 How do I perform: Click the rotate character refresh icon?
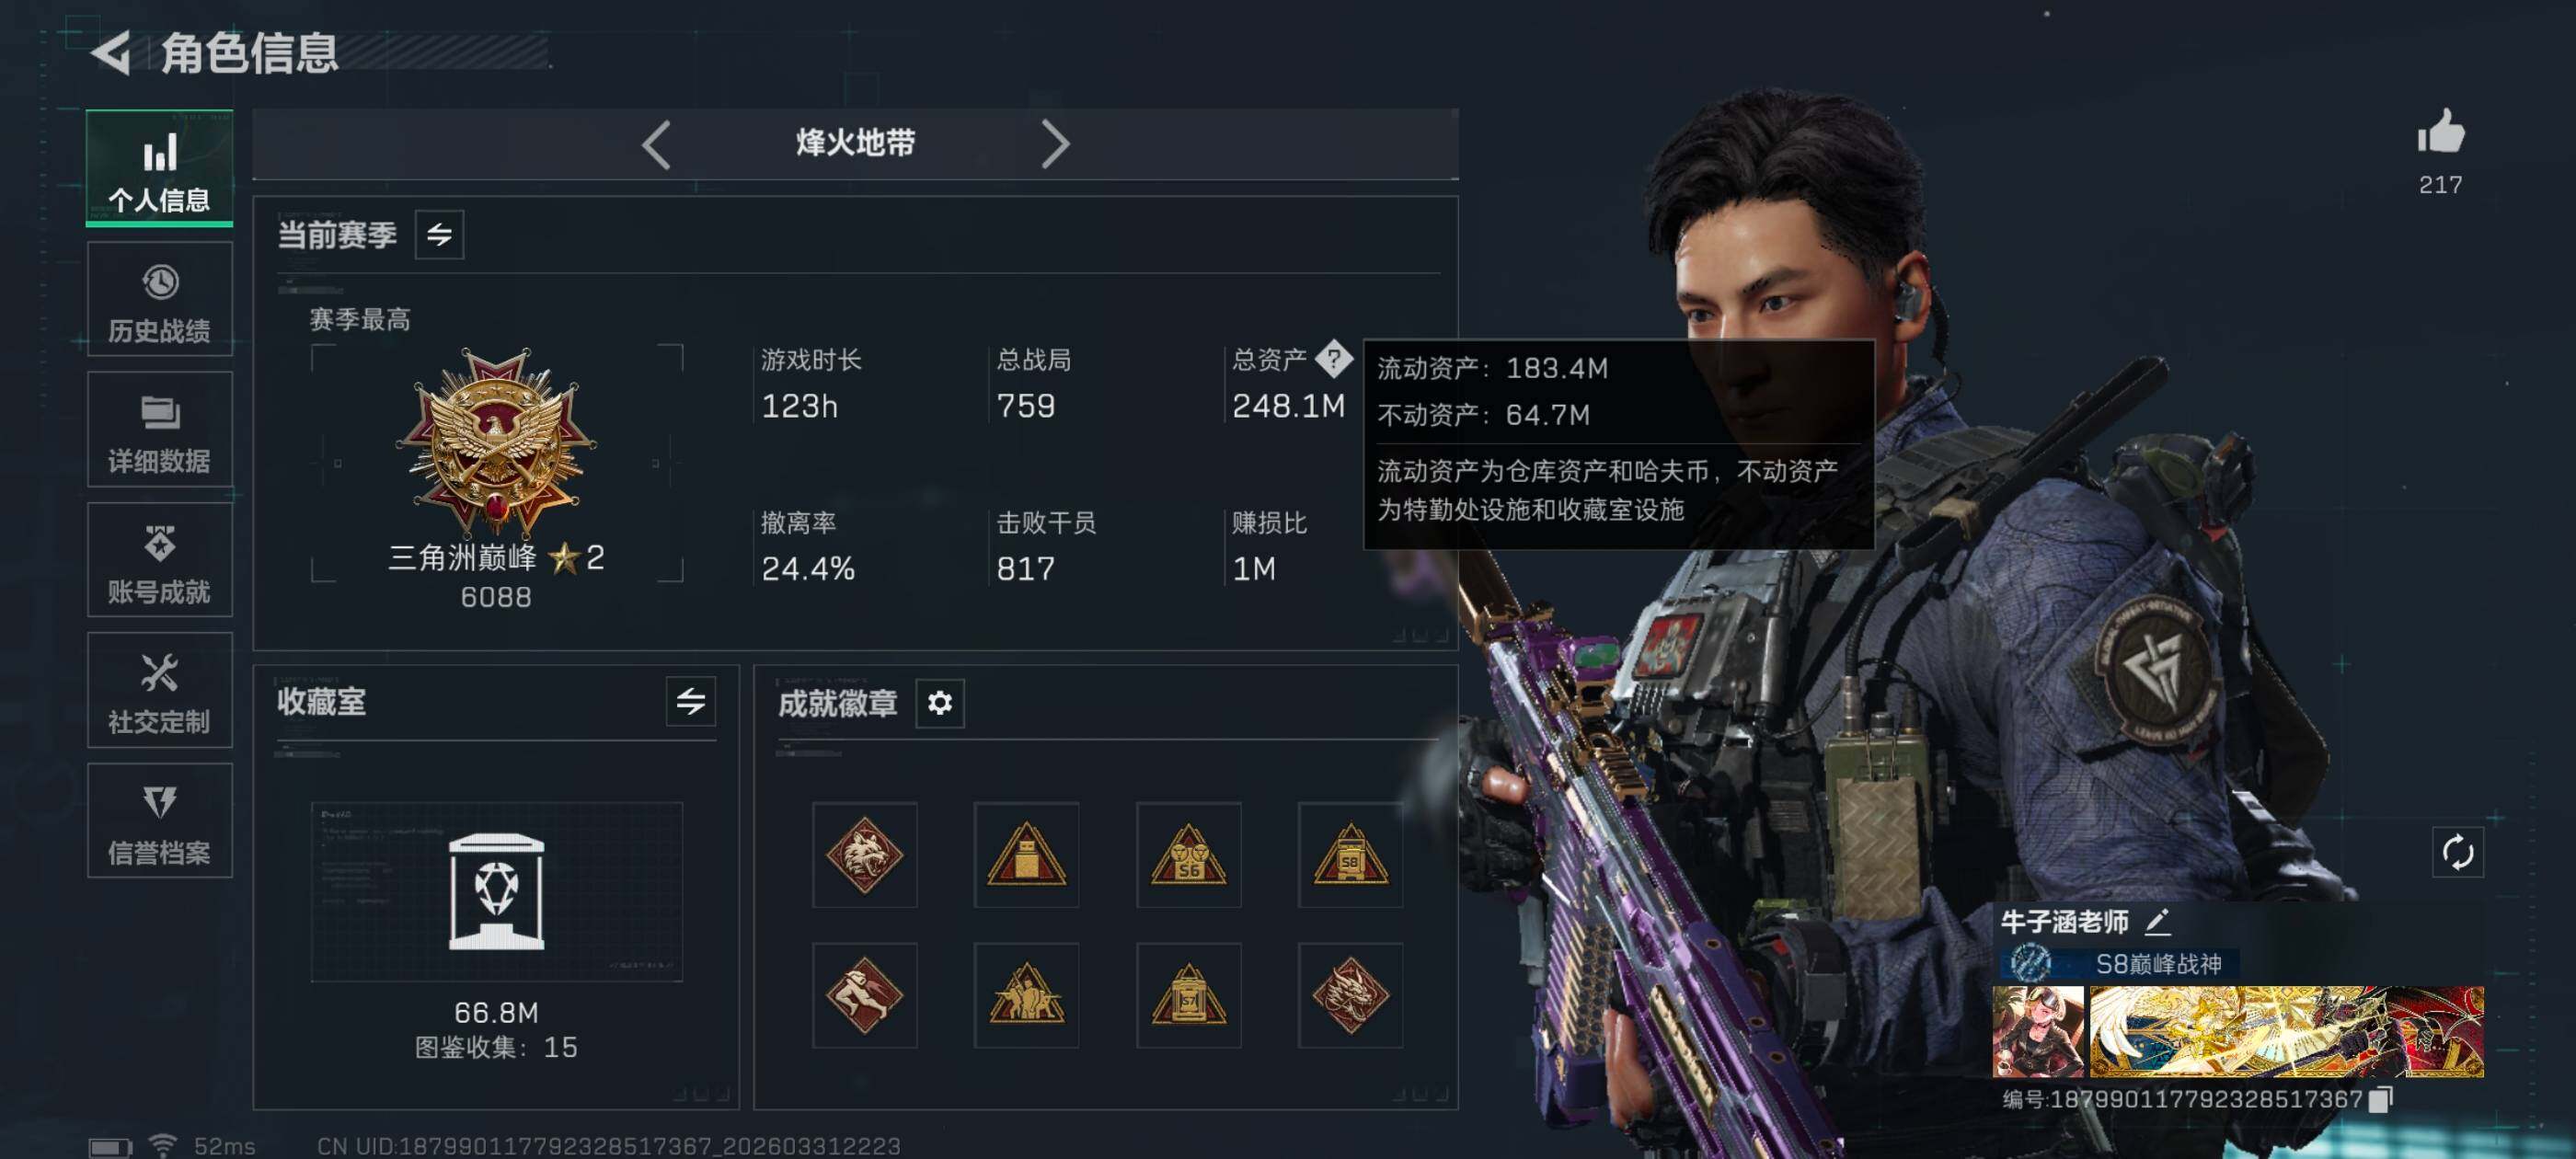[2458, 852]
